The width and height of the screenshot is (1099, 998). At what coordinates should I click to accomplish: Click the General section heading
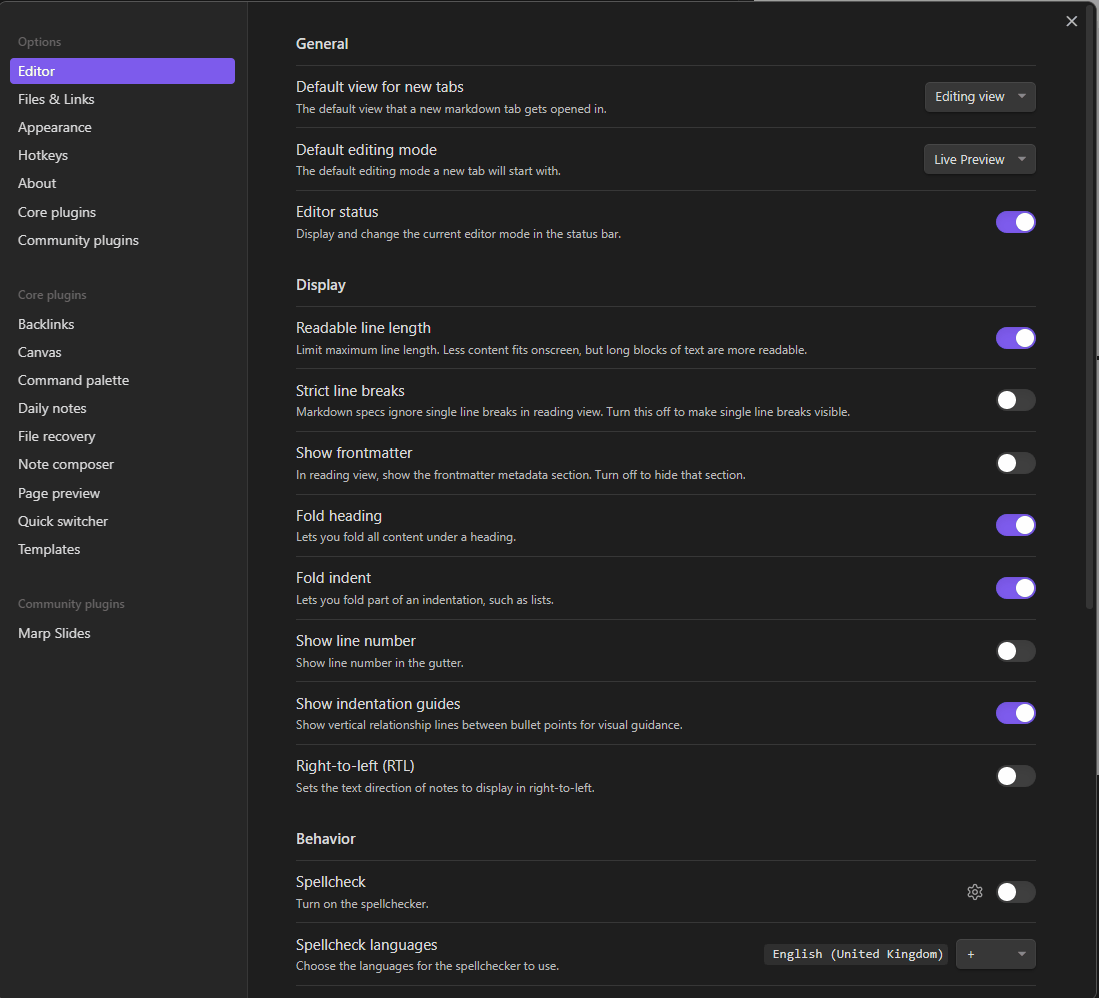[x=322, y=43]
